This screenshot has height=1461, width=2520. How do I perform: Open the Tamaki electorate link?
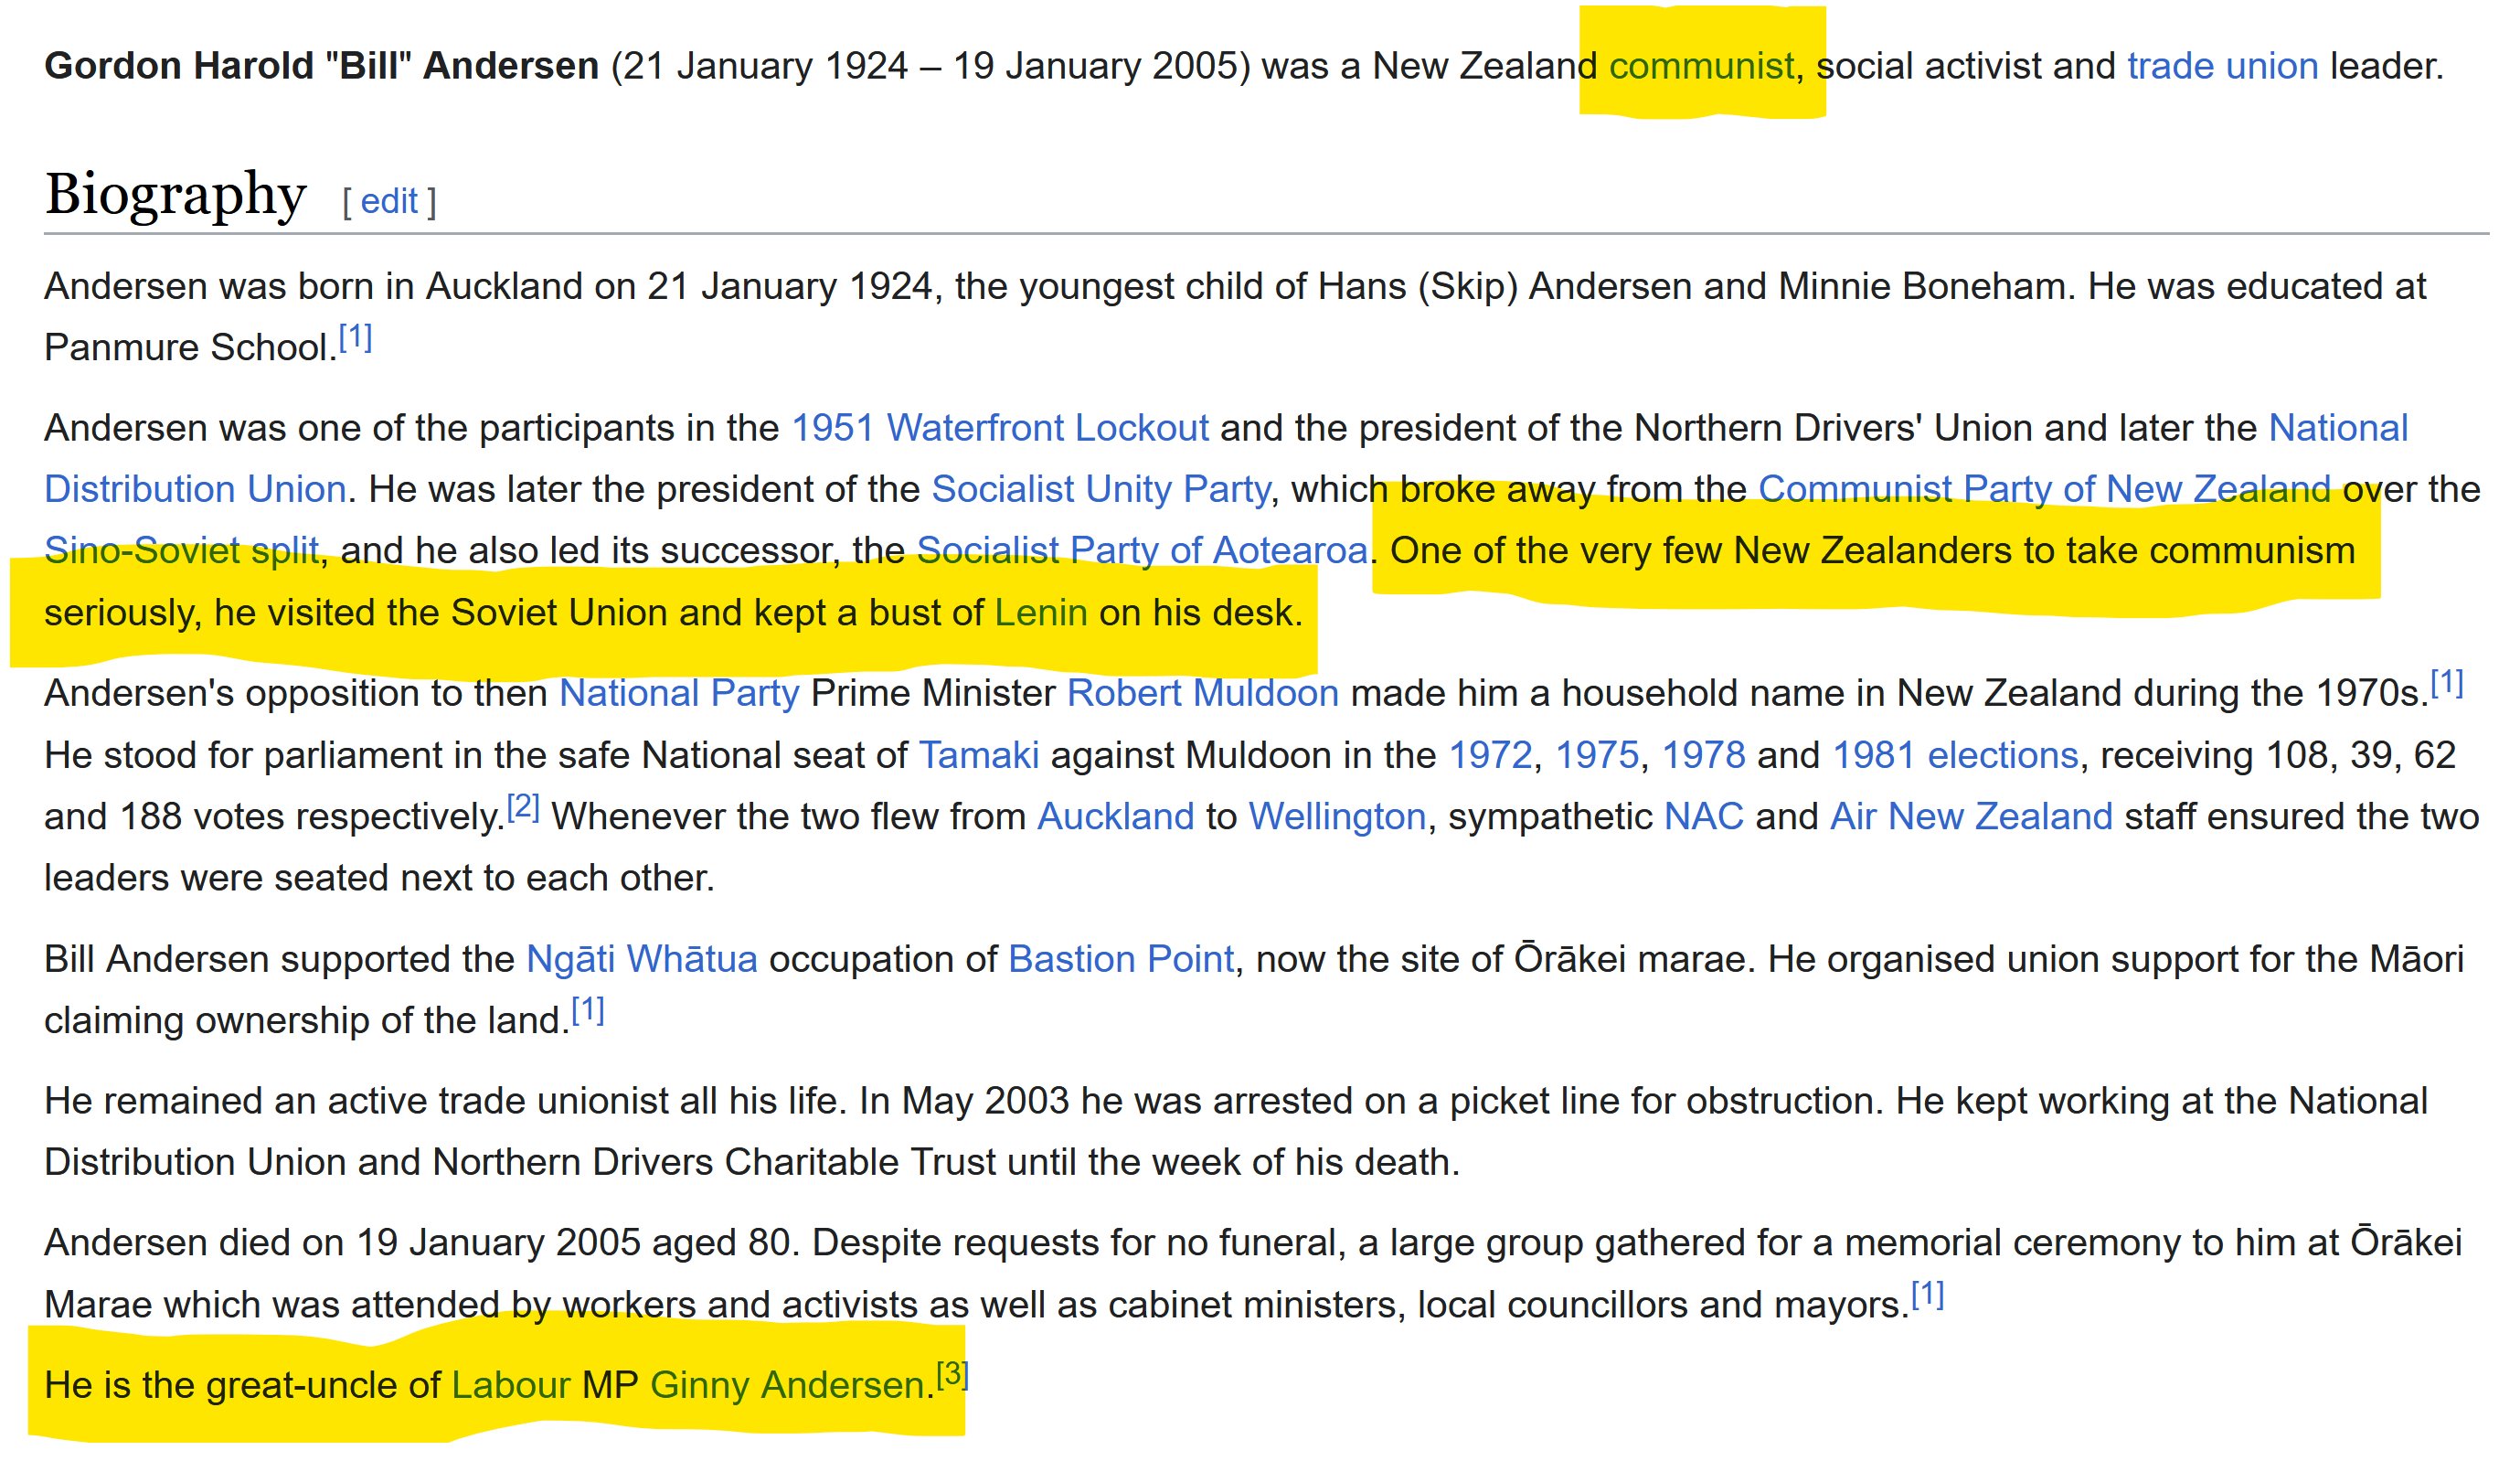[979, 755]
